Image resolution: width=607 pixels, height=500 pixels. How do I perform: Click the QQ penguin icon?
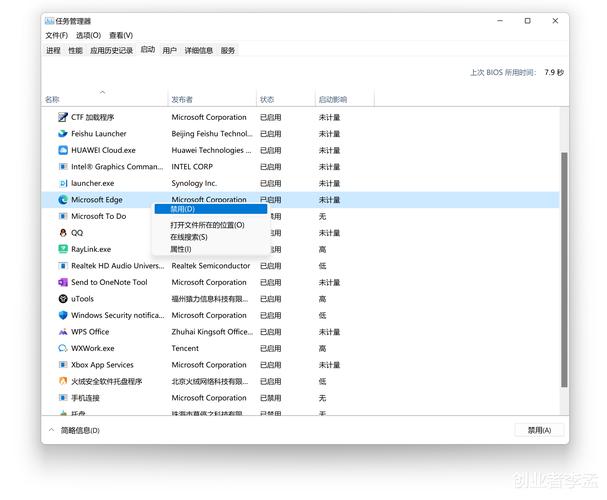(63, 233)
